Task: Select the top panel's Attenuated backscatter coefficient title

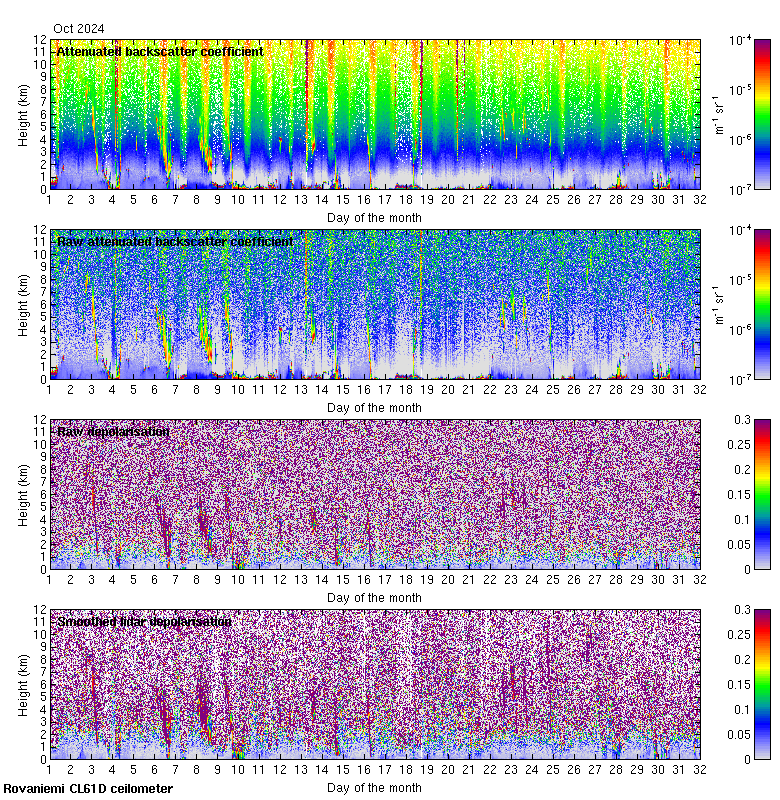Action: click(160, 51)
